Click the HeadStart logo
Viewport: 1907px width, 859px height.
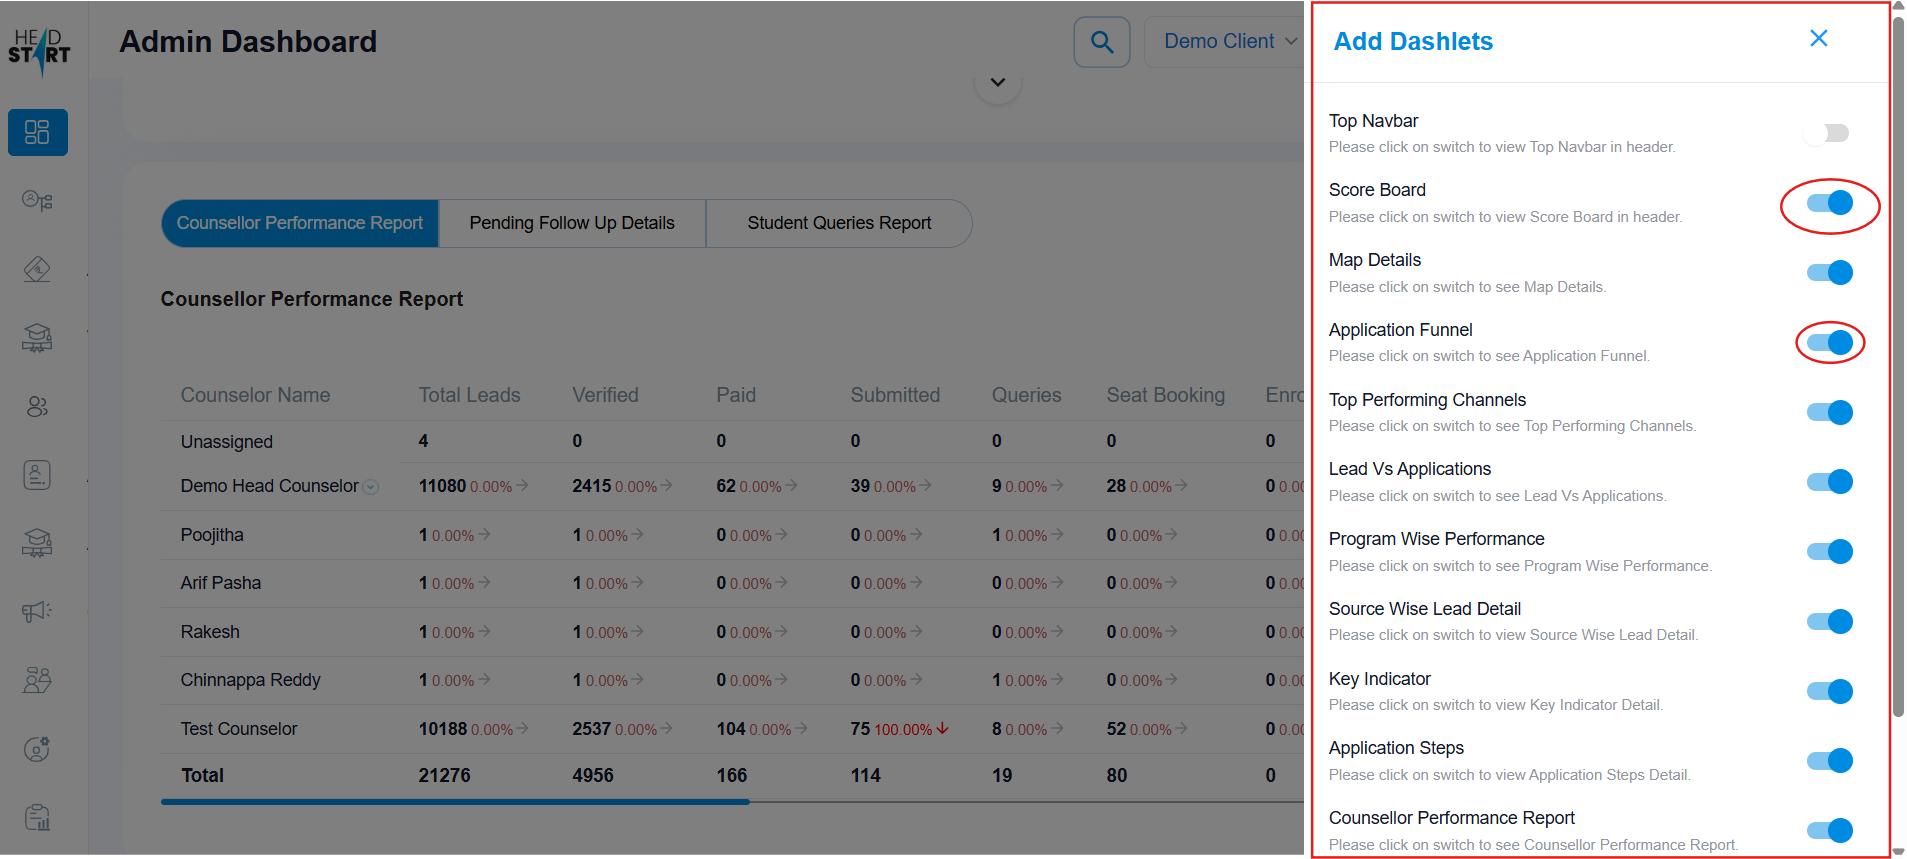[40, 48]
